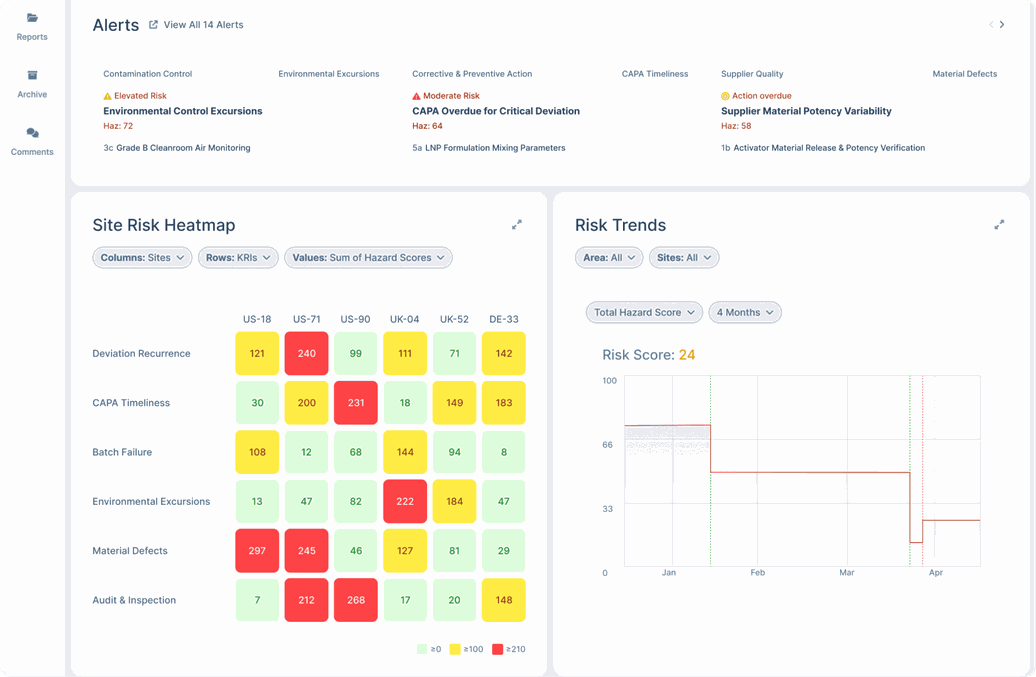Select the red 222 heatmap cell
This screenshot has width=1036, height=677.
tap(405, 501)
